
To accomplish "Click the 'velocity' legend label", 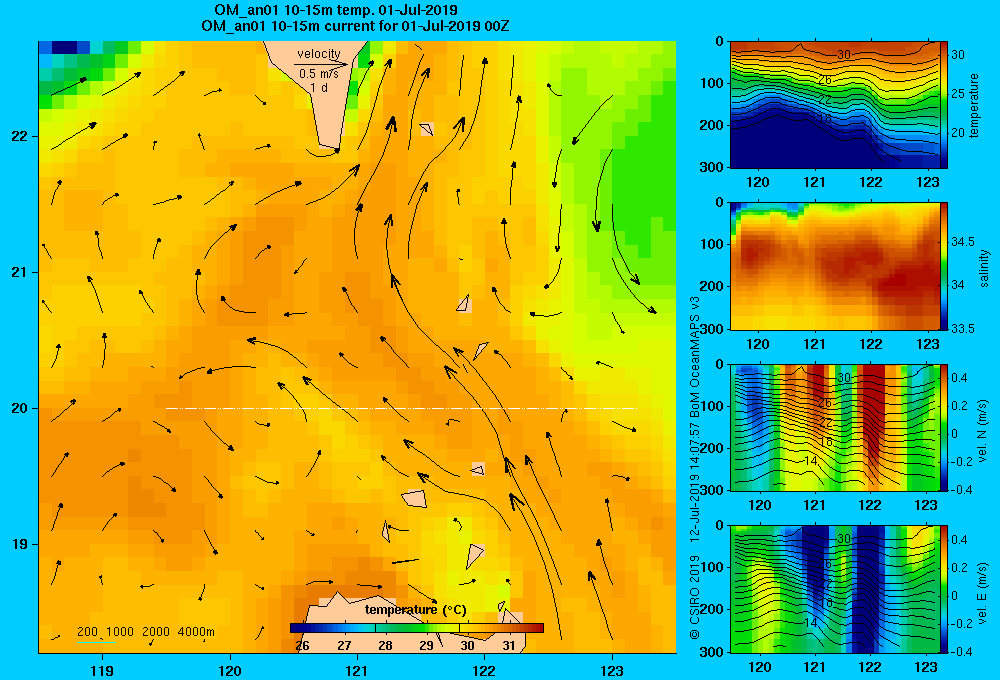I will click(x=319, y=54).
